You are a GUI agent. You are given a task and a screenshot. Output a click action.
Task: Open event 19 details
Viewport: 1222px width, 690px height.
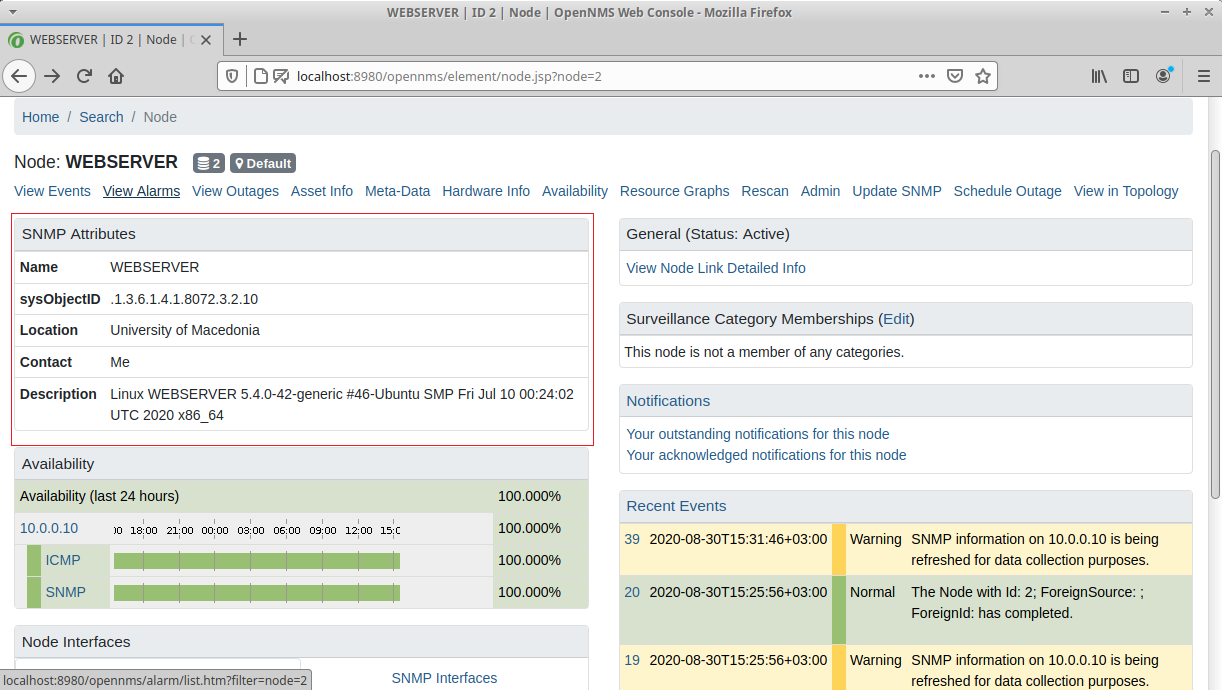pyautogui.click(x=632, y=660)
